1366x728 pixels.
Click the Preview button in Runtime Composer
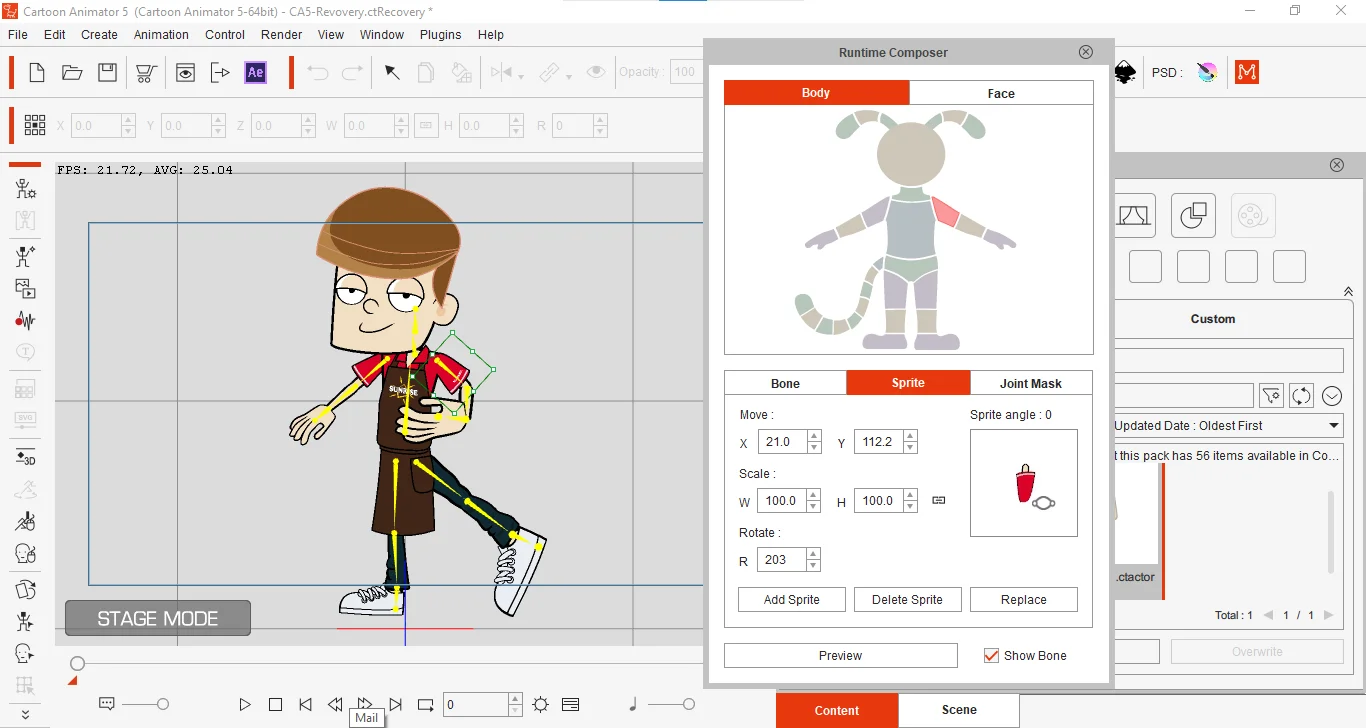[x=840, y=655]
